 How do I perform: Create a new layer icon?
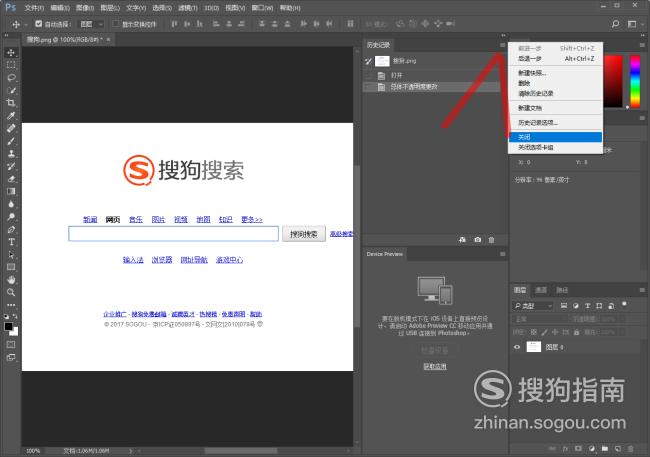(x=618, y=449)
